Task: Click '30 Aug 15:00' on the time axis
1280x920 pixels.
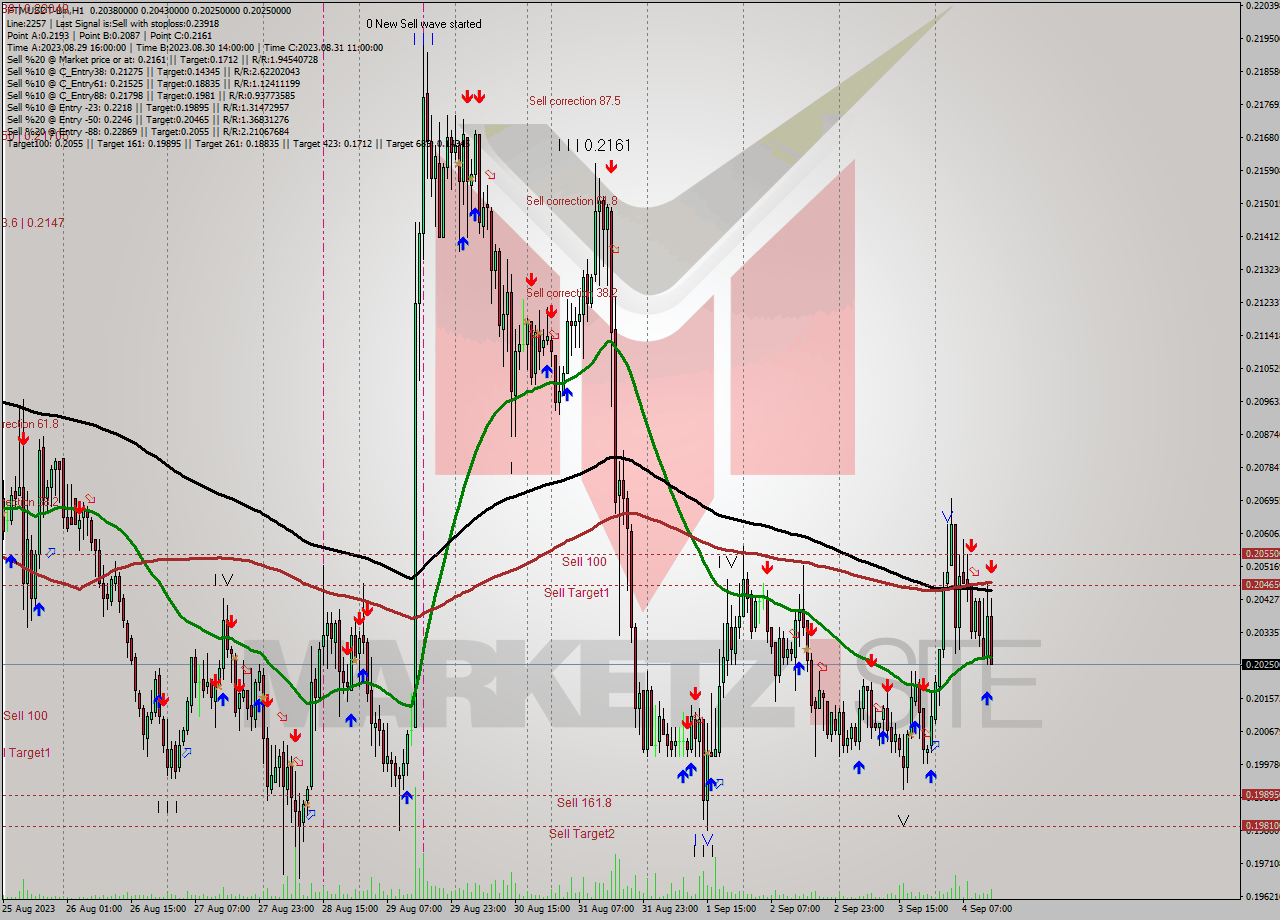Action: pyautogui.click(x=541, y=909)
